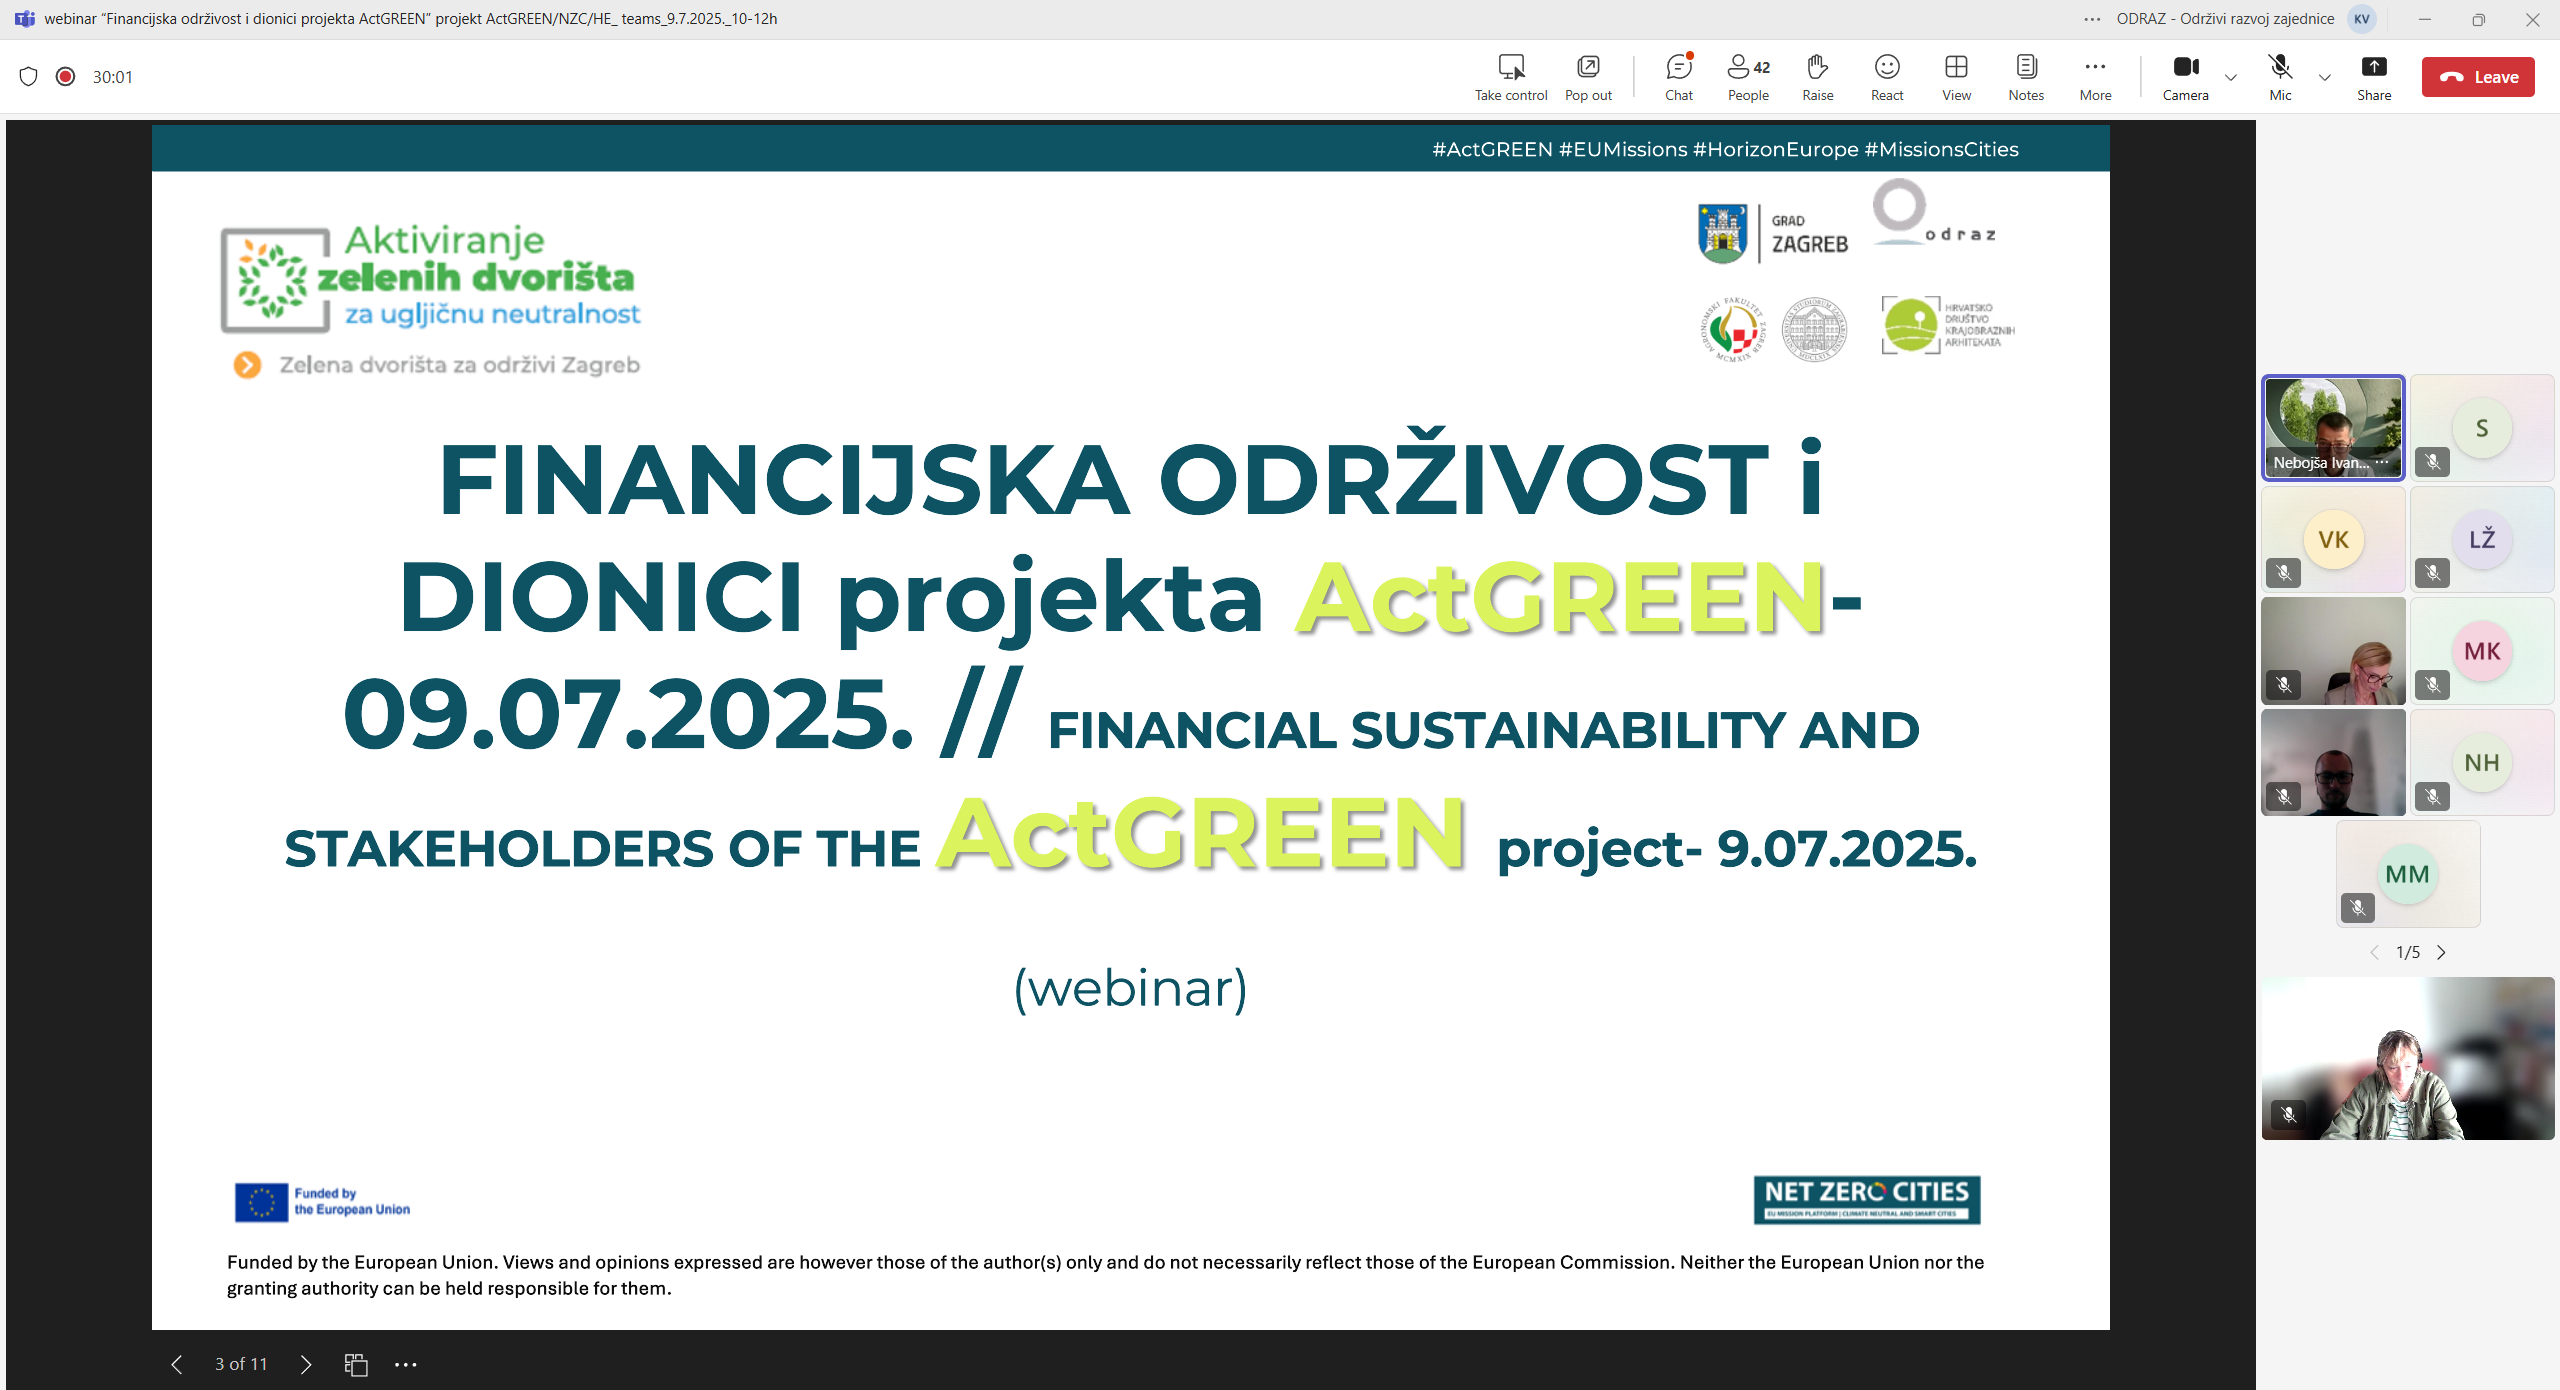Go to next slide
The image size is (2560, 1390).
[306, 1364]
